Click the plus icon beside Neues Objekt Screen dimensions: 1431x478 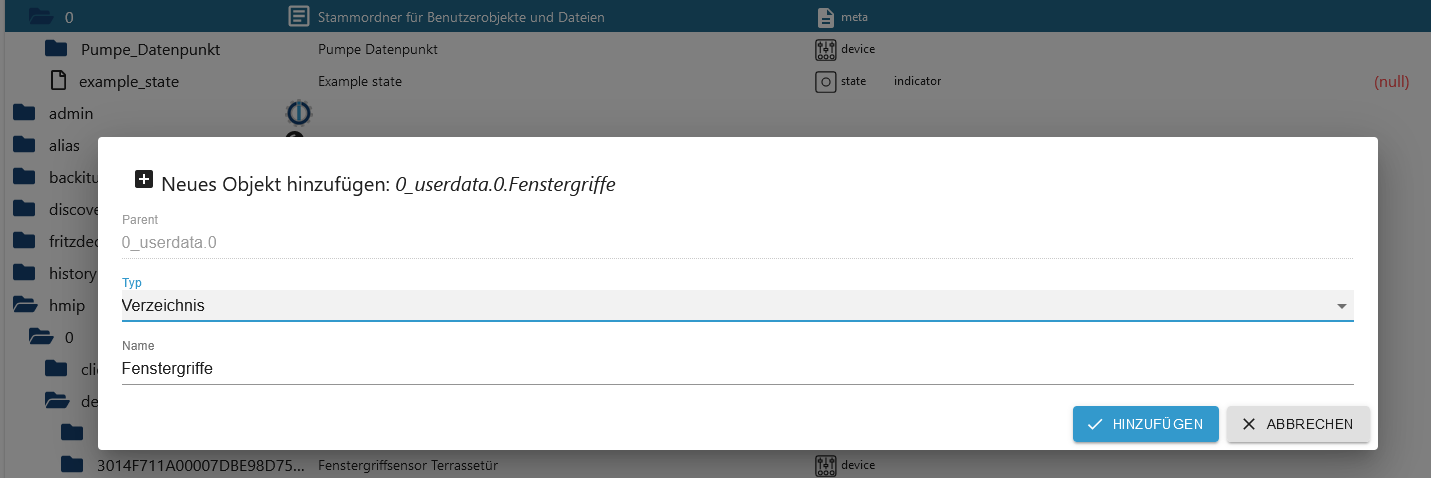[144, 180]
